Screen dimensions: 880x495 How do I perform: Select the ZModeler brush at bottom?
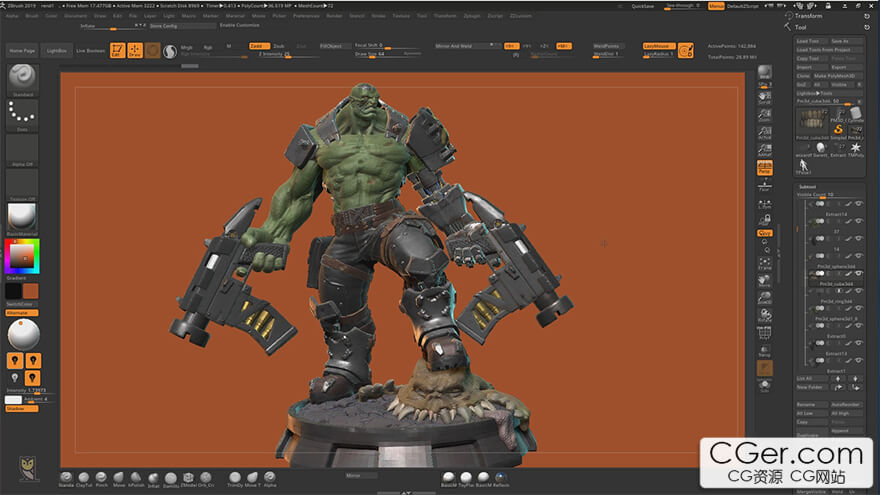(189, 478)
